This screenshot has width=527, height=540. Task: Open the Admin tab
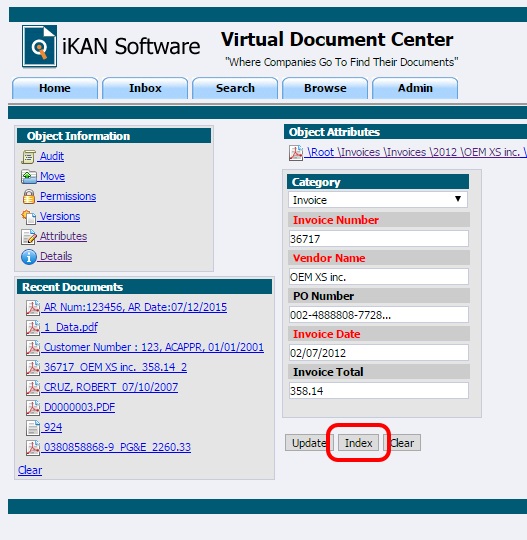[415, 88]
